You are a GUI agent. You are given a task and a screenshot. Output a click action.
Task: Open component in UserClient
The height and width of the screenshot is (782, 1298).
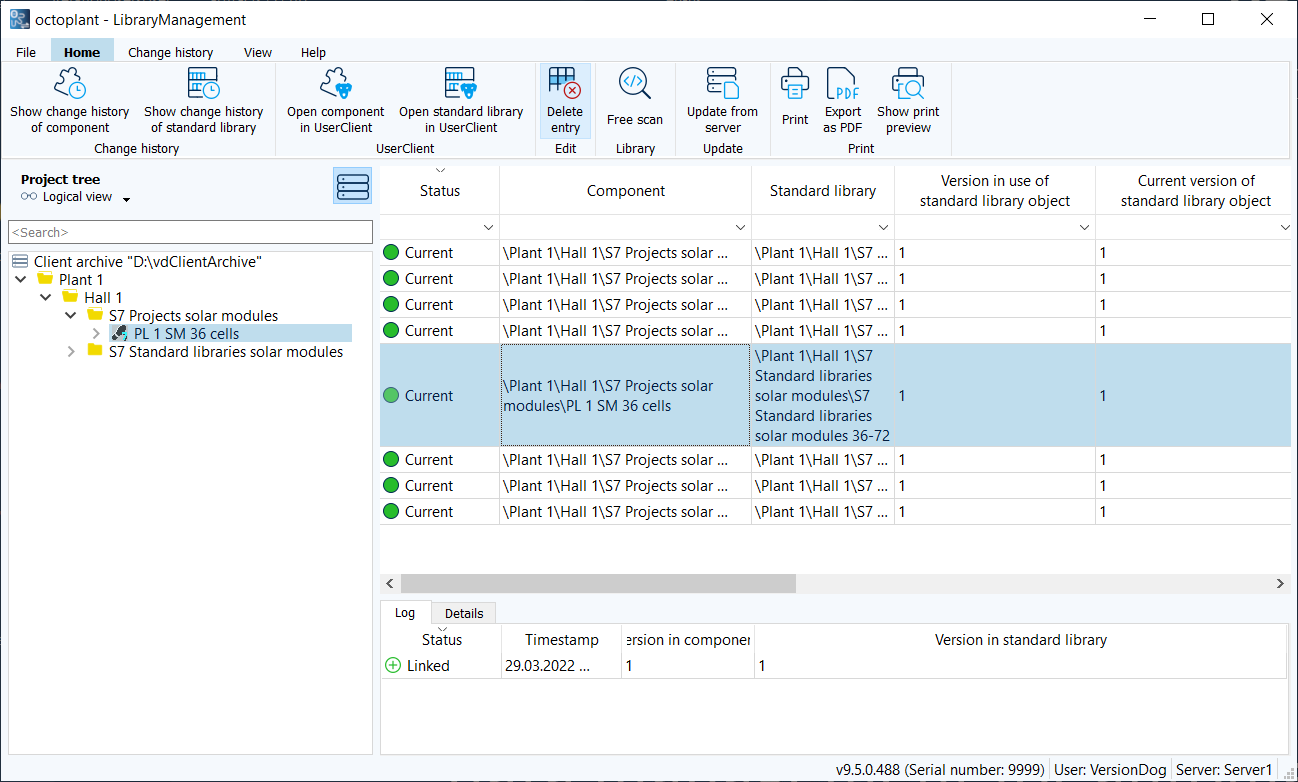coord(335,101)
